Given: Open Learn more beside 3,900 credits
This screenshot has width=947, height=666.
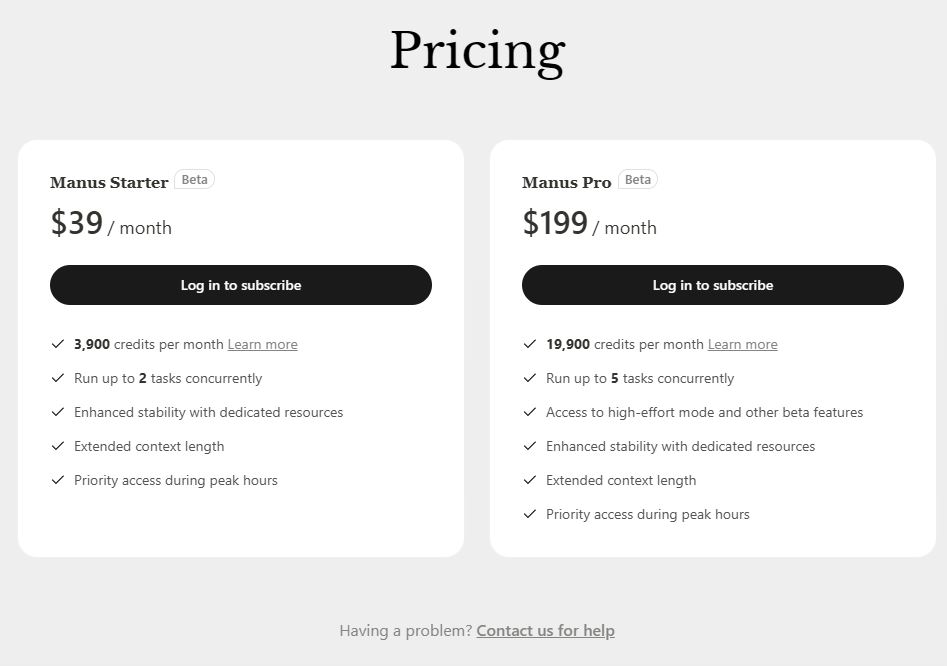Looking at the screenshot, I should (x=262, y=345).
